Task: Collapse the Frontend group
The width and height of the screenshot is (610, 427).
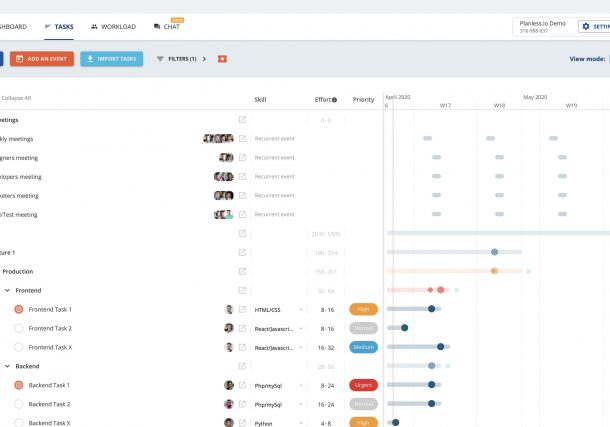Action: [x=7, y=290]
